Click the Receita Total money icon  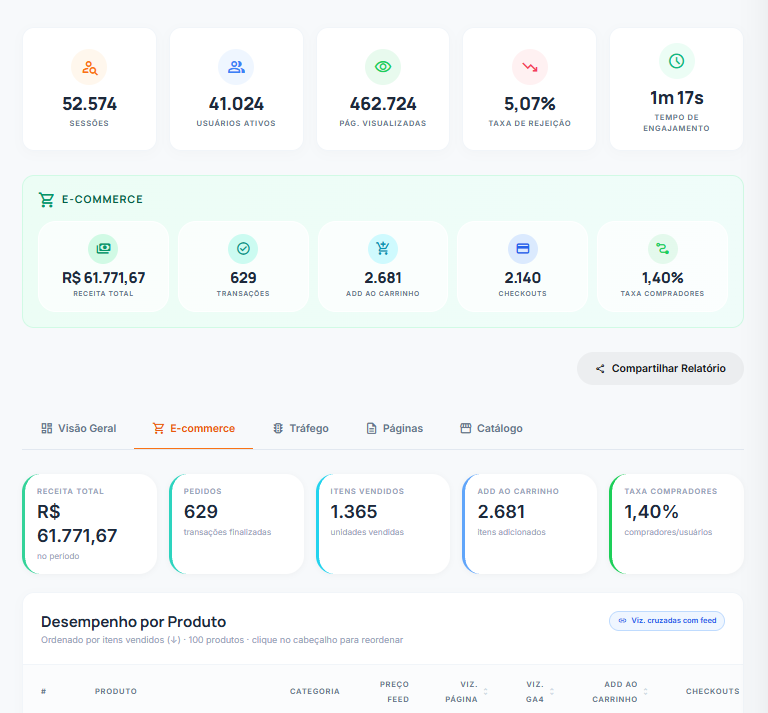103,249
